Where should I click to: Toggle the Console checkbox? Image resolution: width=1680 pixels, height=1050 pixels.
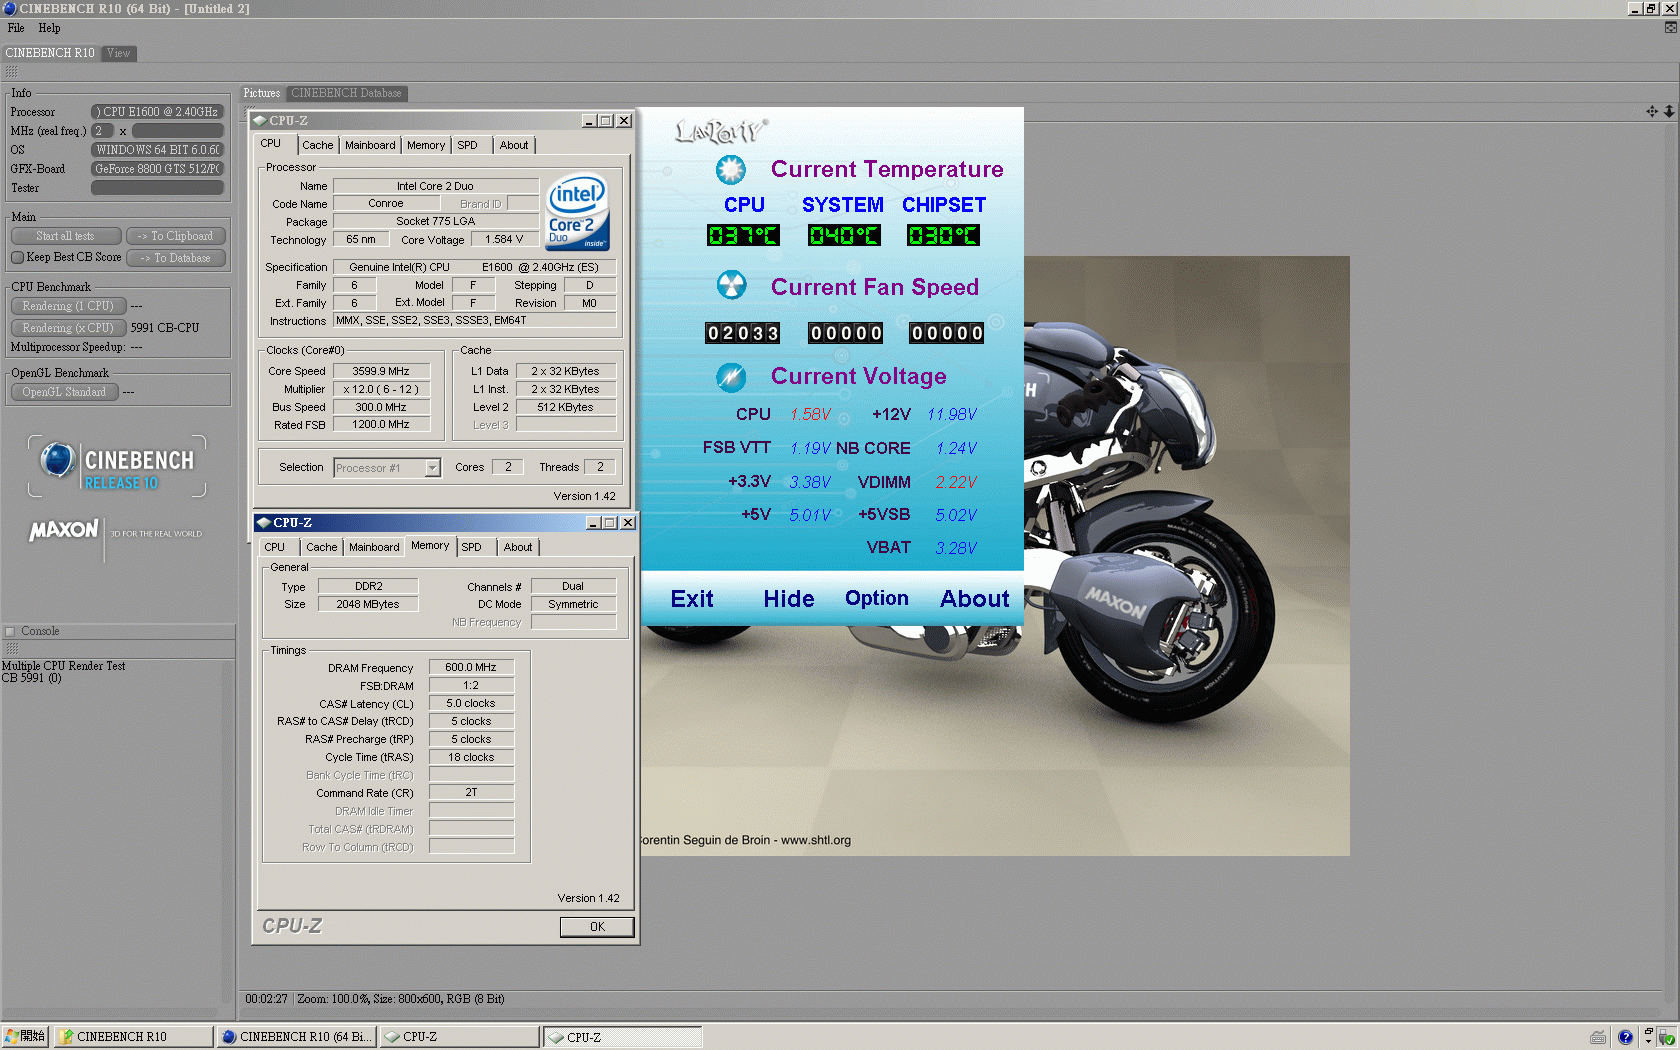pos(10,631)
